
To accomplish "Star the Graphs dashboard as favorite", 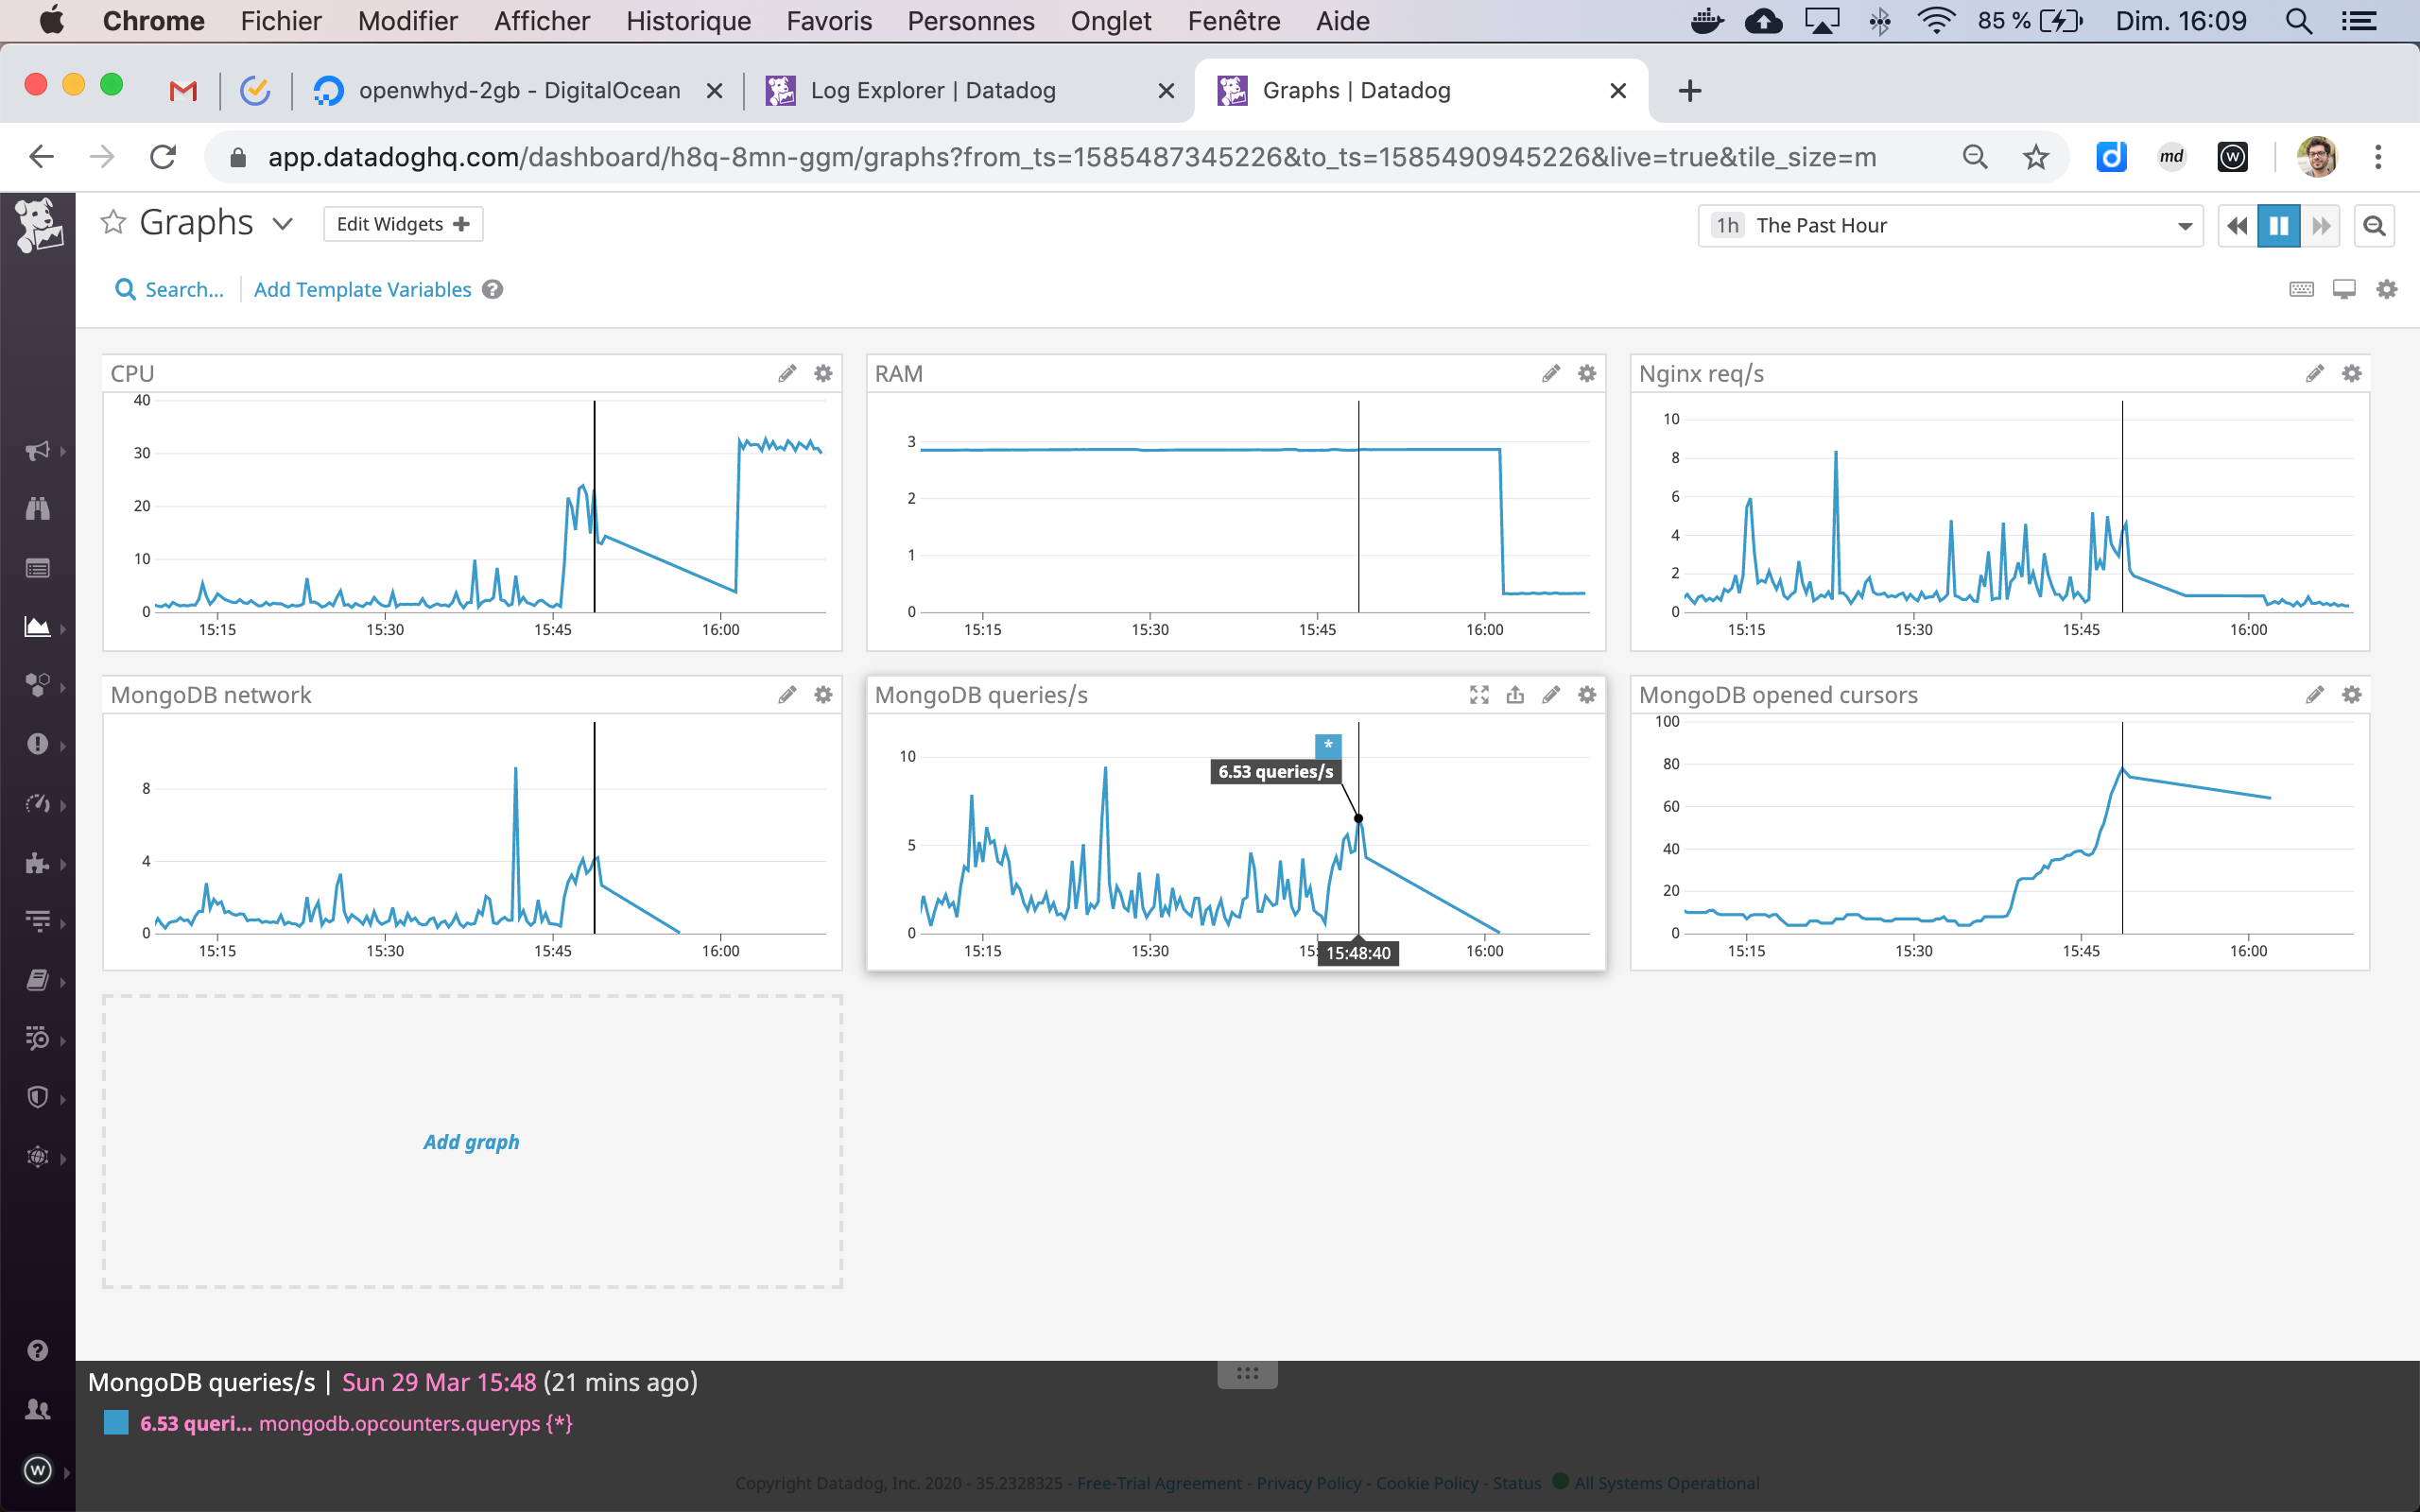I will pyautogui.click(x=114, y=222).
